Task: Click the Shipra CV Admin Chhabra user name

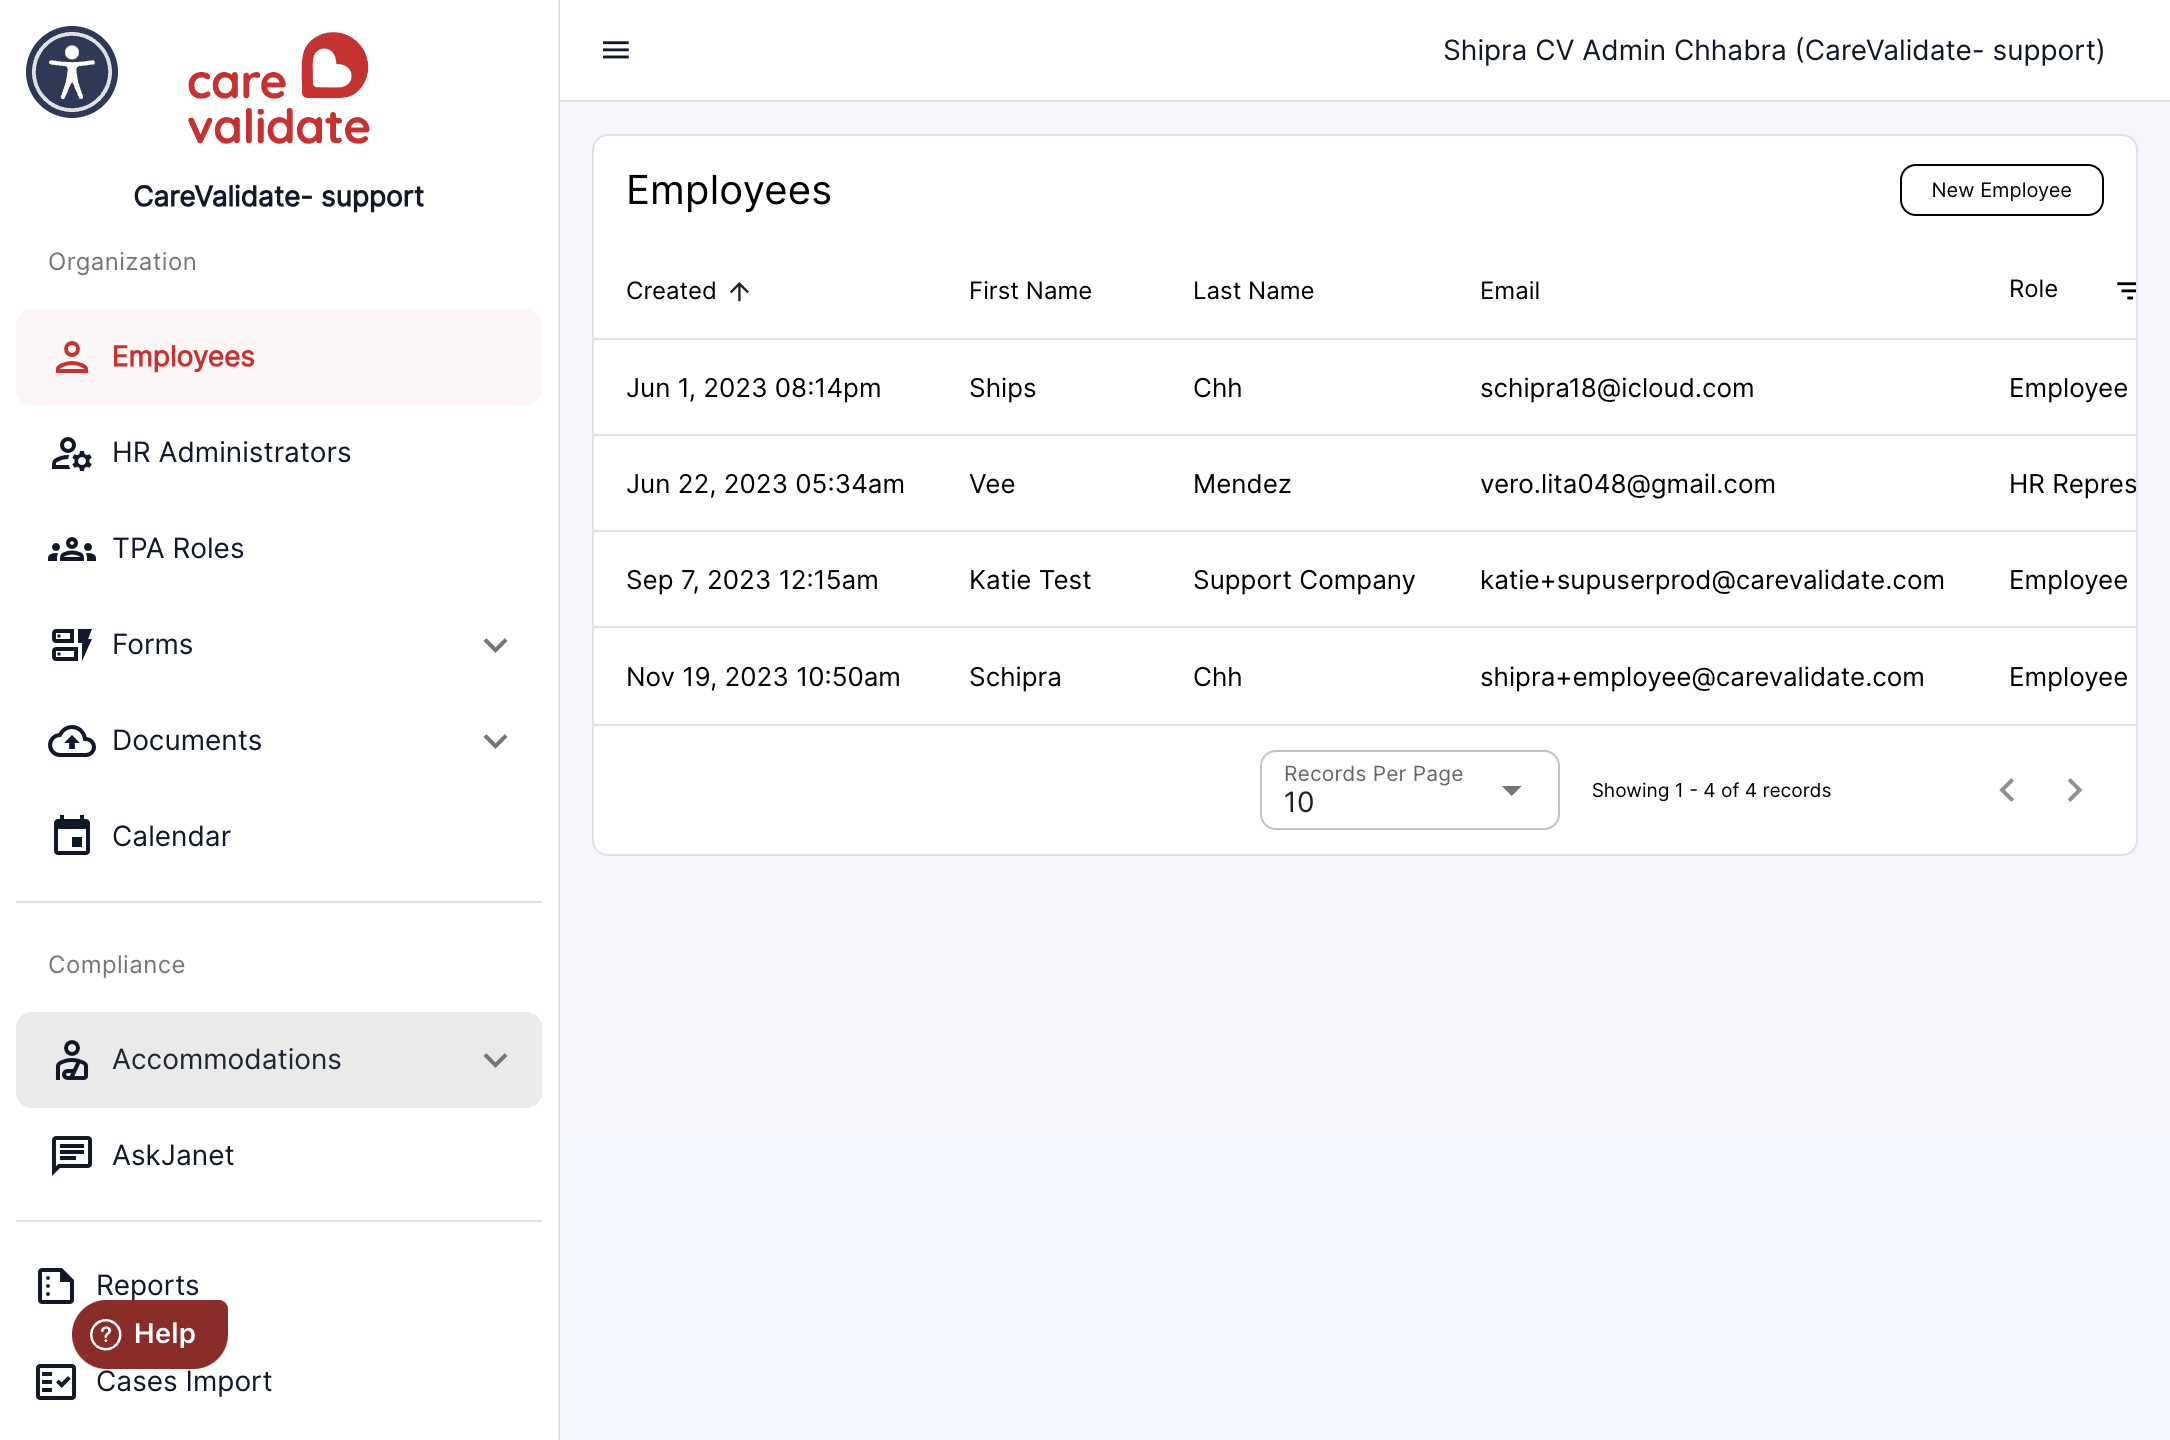Action: click(x=1774, y=50)
